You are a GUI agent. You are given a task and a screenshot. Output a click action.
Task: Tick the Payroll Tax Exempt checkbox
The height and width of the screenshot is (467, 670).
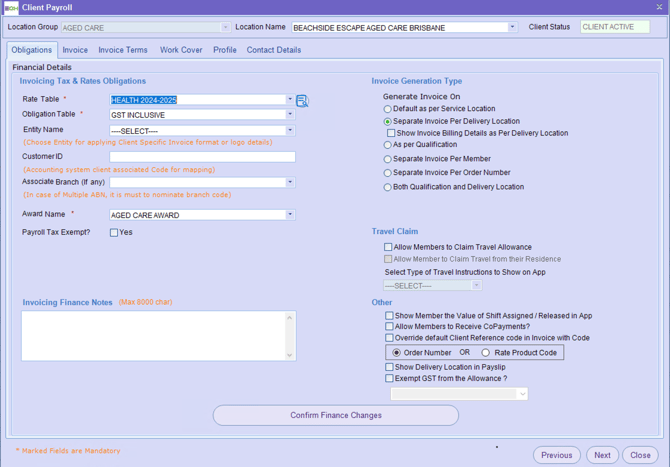click(114, 233)
